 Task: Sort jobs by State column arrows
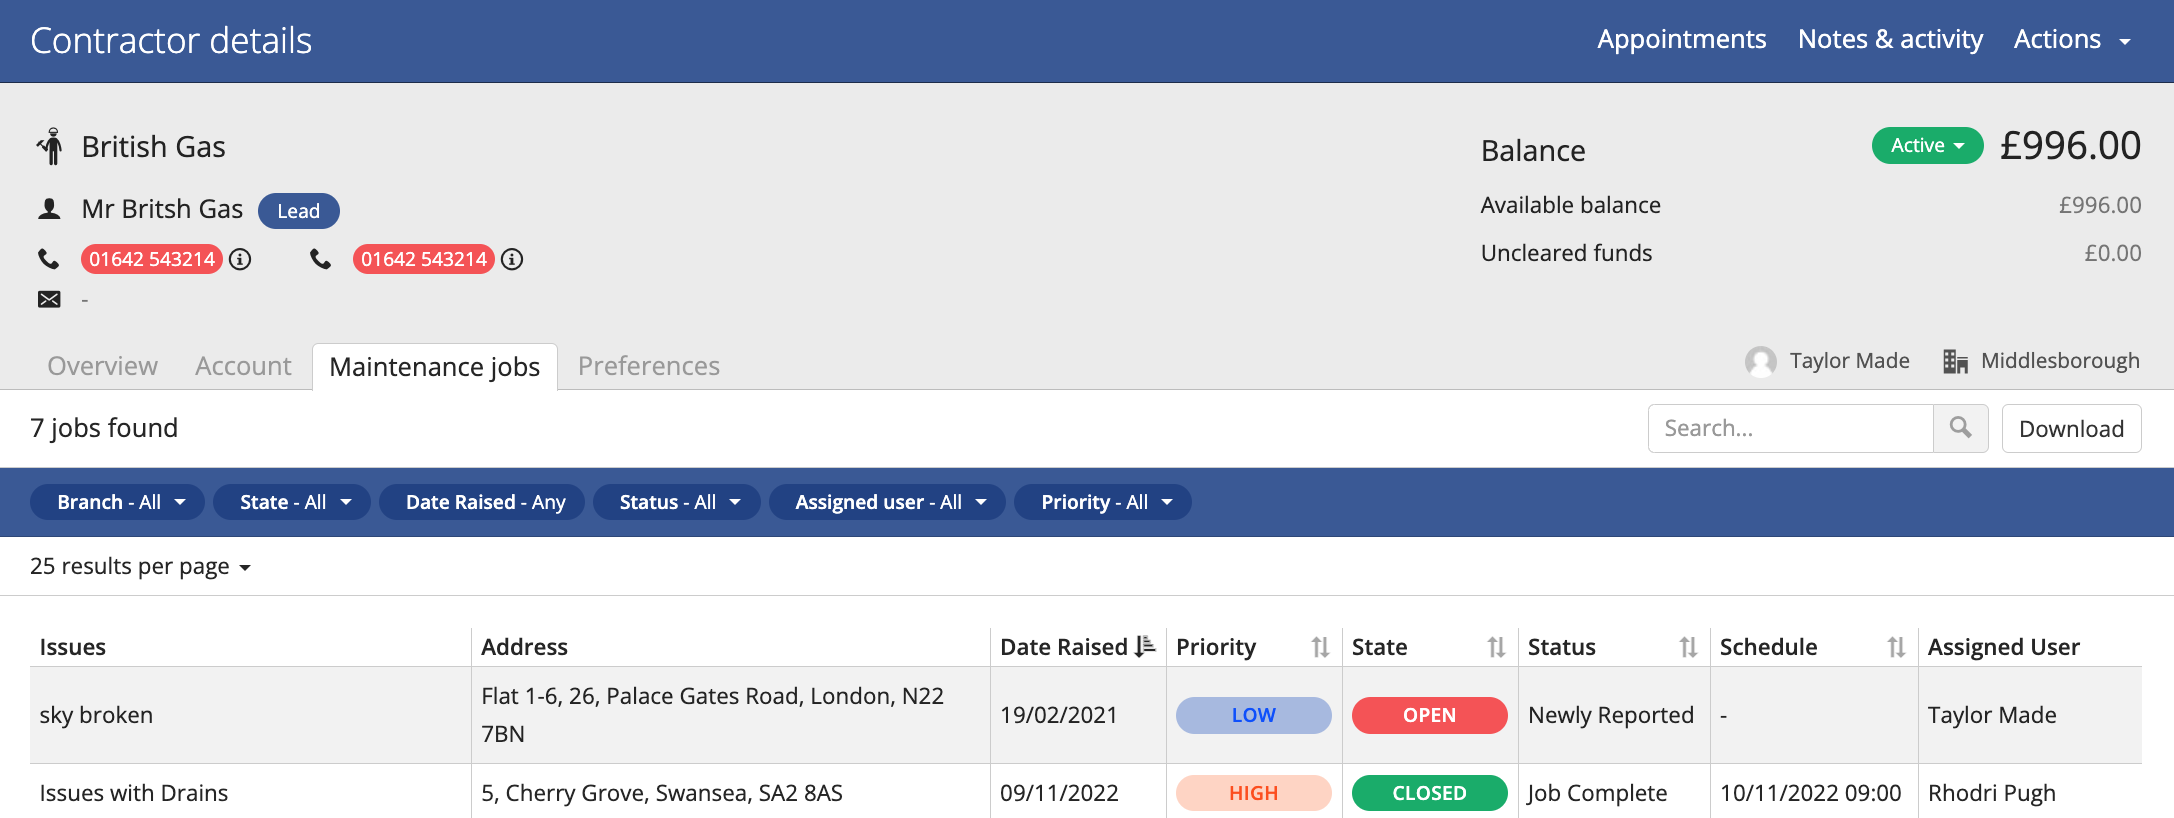1496,648
